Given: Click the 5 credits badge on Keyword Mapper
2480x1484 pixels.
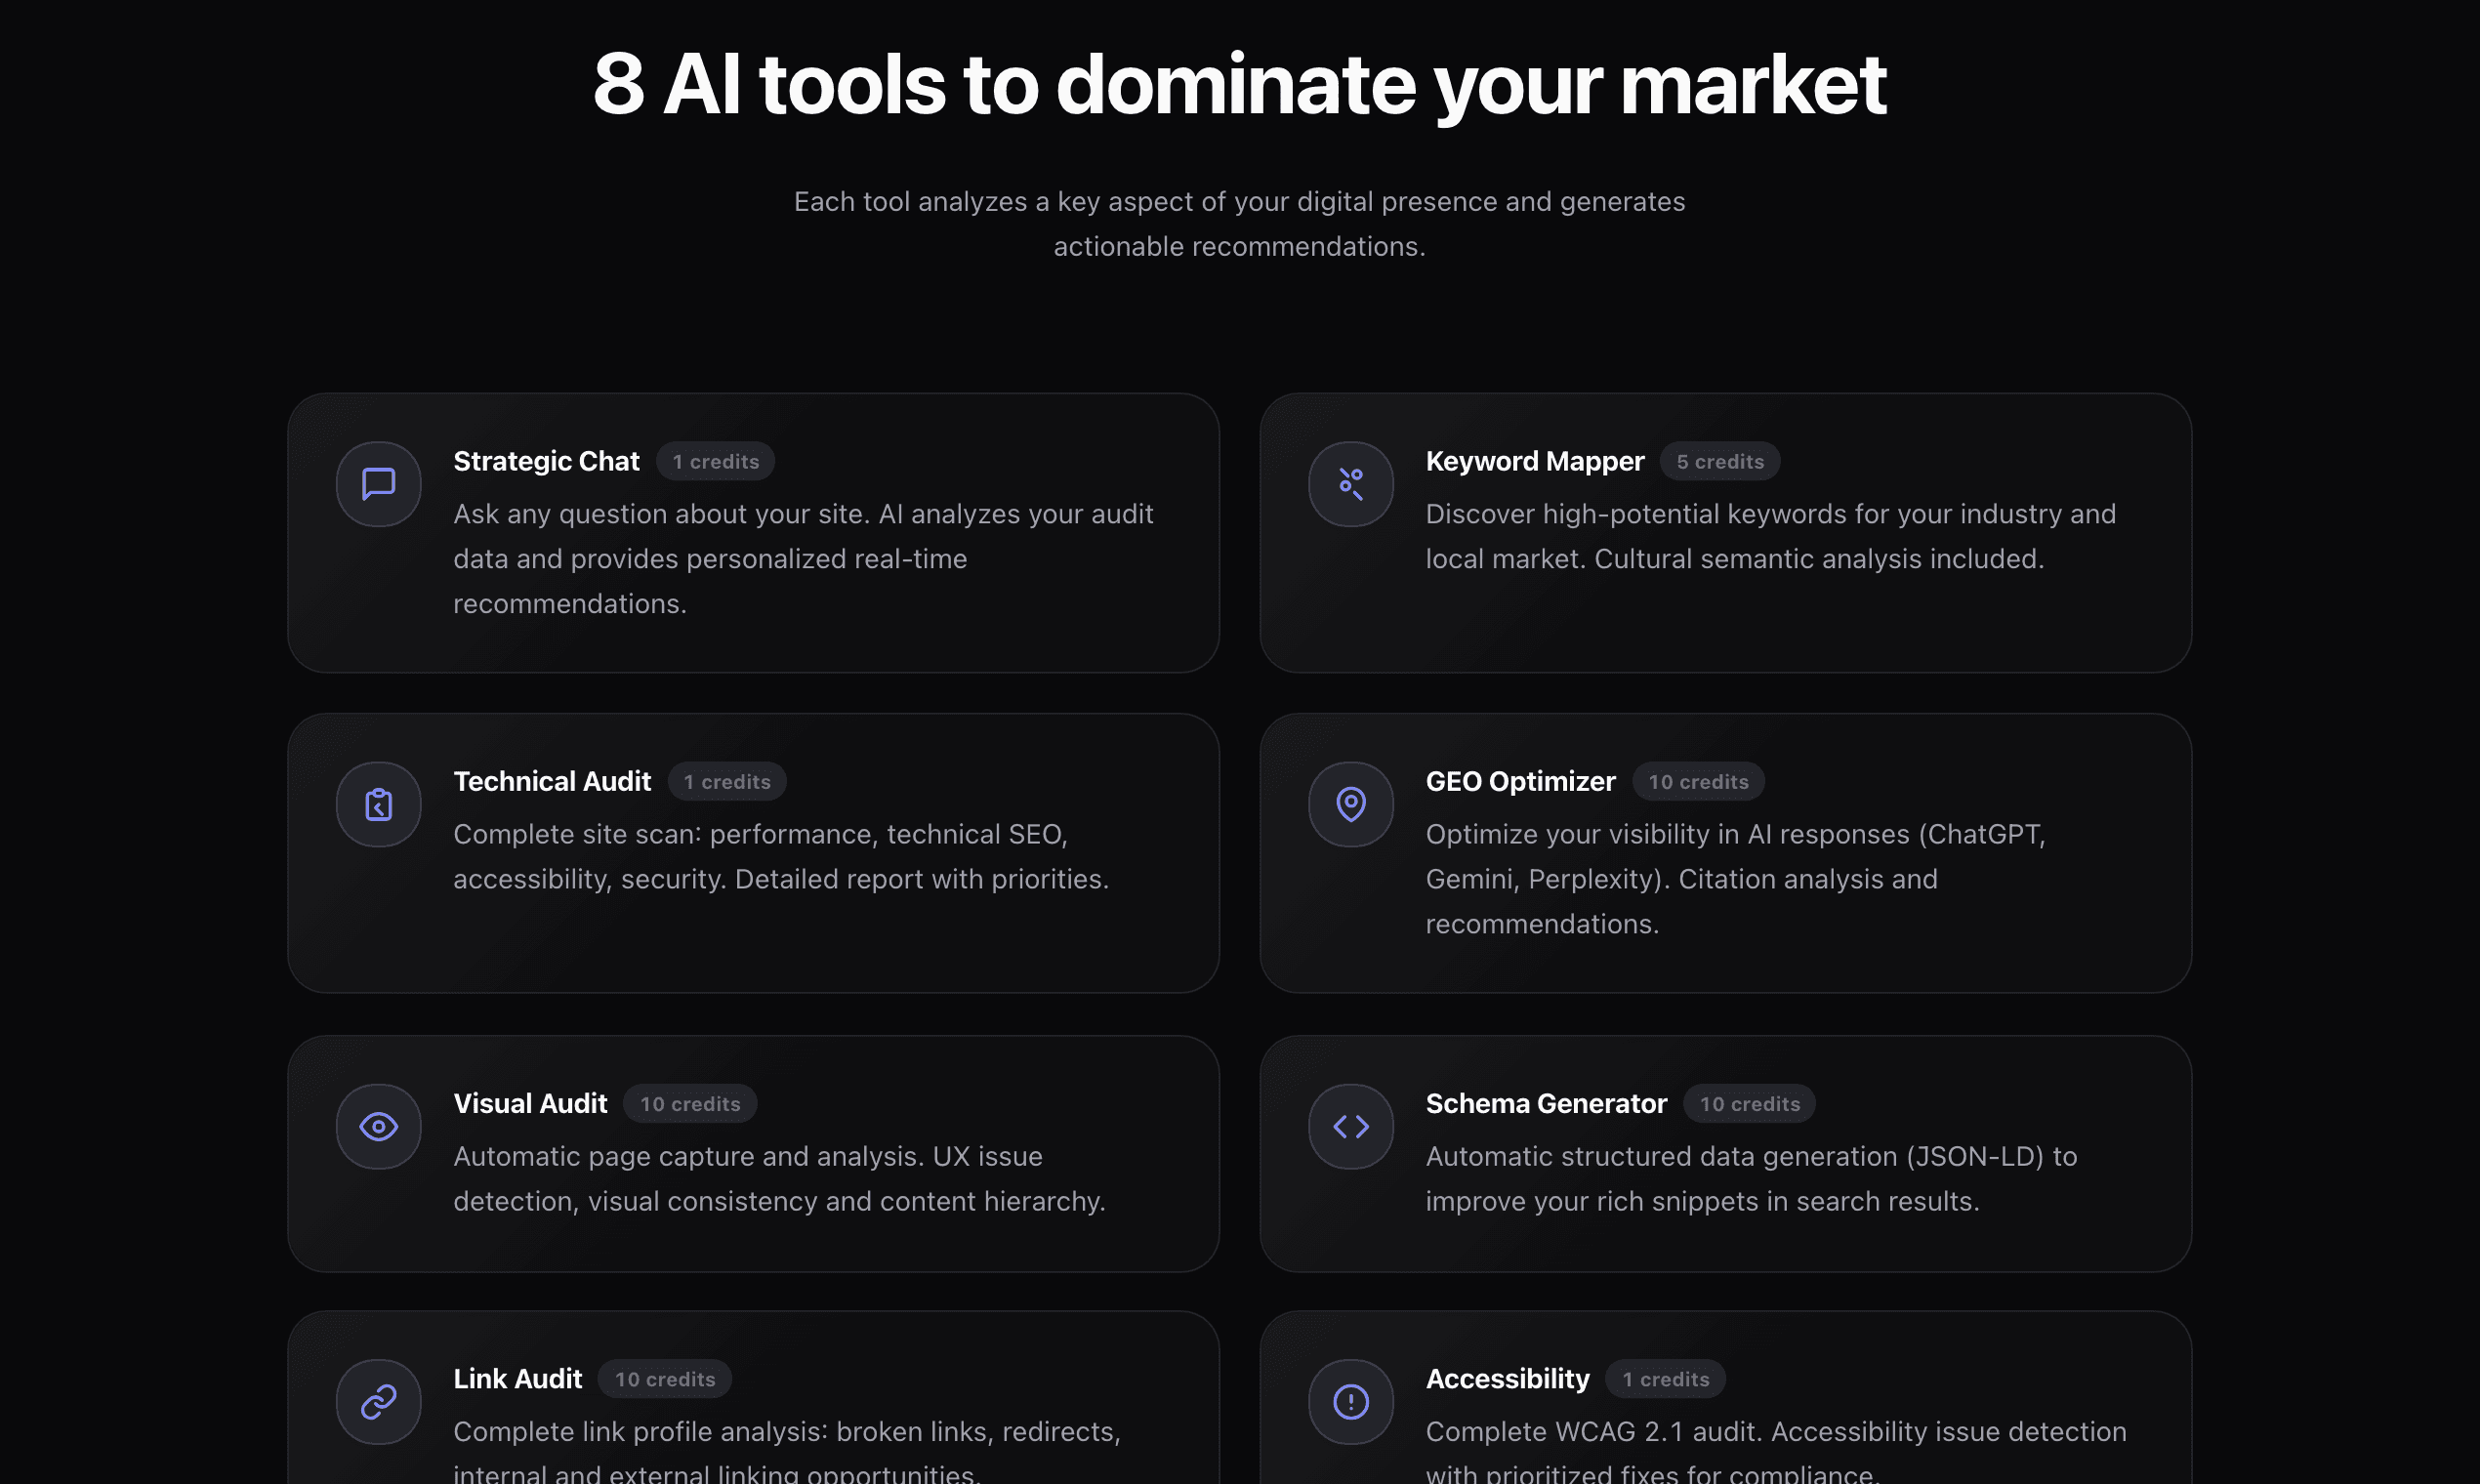Looking at the screenshot, I should coord(1719,461).
